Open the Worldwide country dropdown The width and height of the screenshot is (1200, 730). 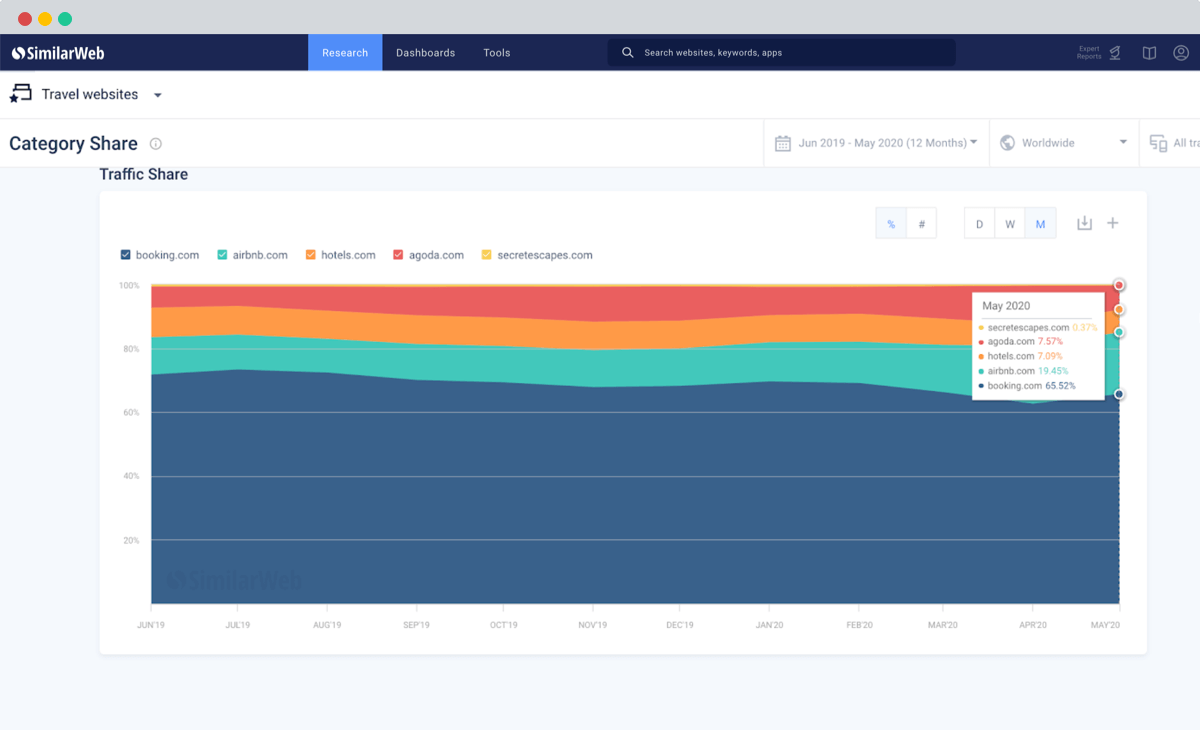[1064, 143]
